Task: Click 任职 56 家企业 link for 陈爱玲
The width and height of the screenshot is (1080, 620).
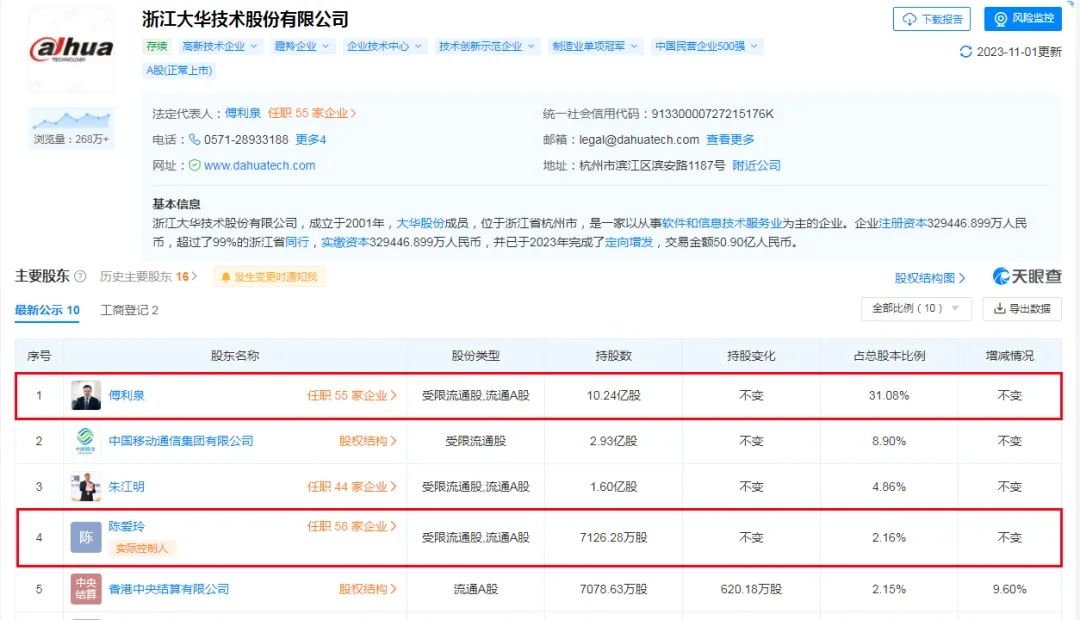Action: (352, 526)
